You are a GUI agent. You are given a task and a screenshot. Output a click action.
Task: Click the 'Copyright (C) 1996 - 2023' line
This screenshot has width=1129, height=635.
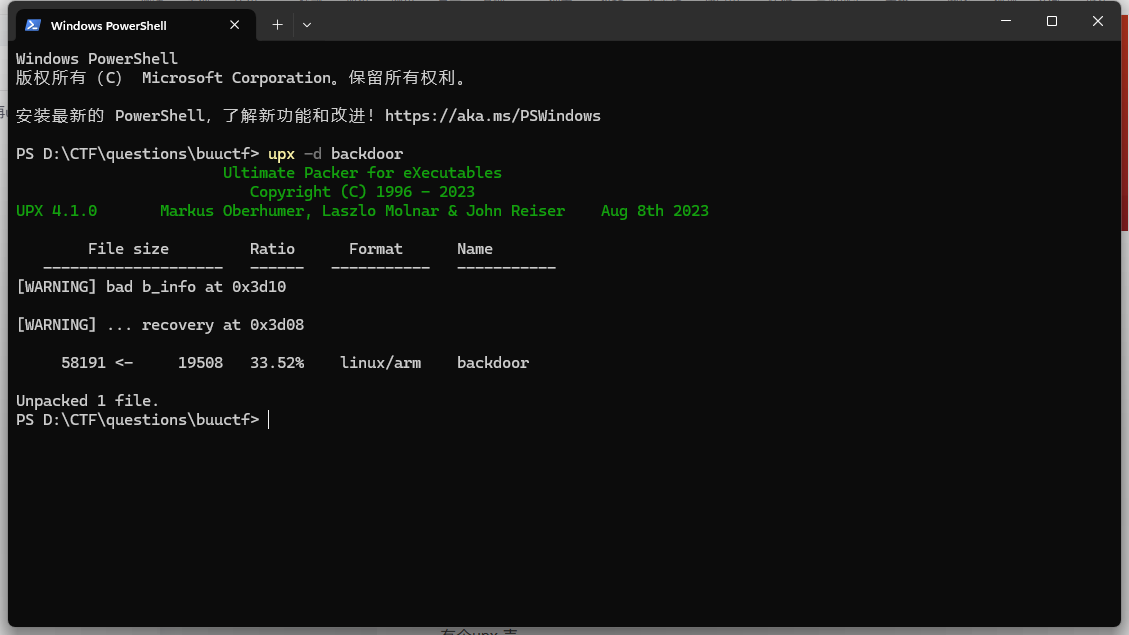(362, 192)
